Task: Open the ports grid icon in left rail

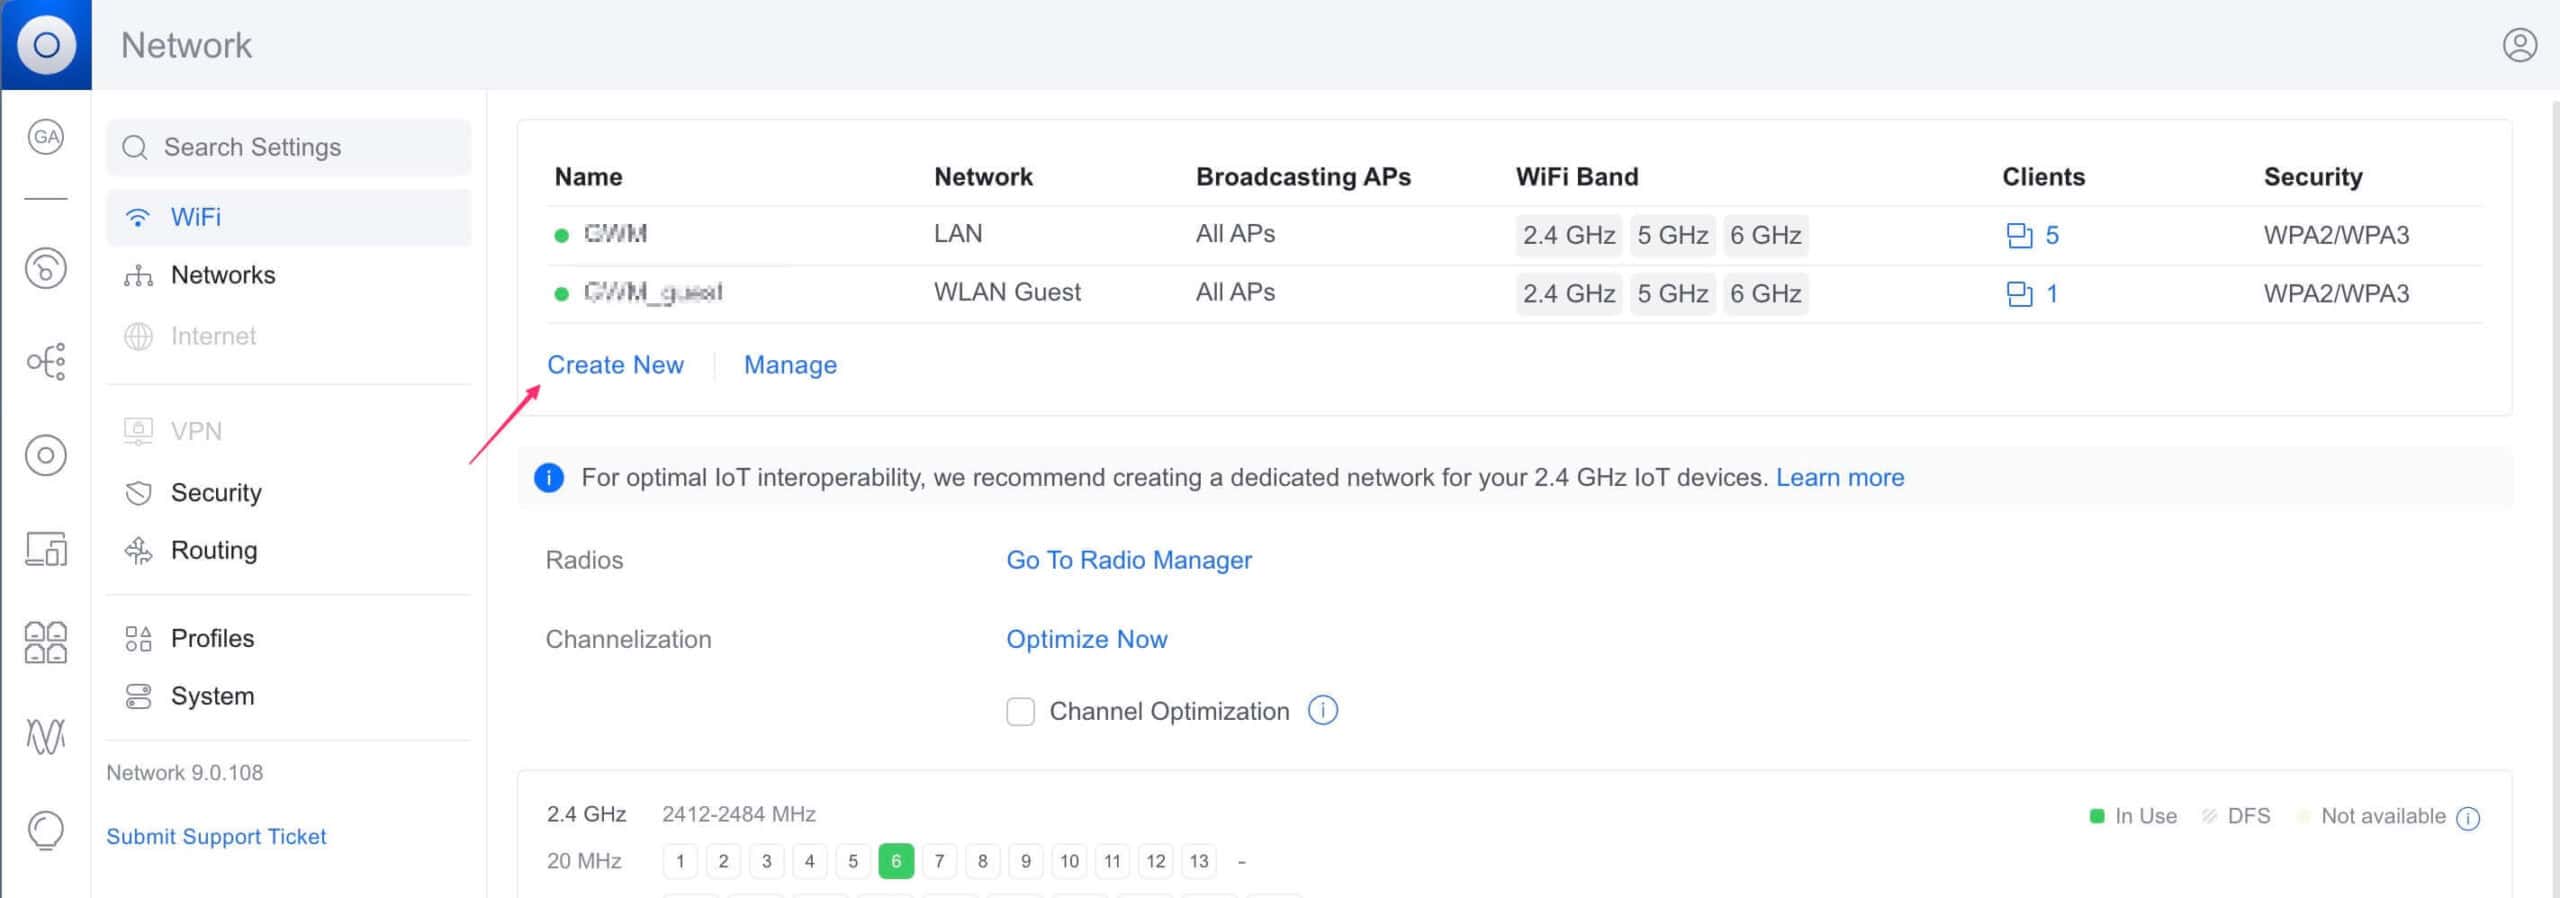Action: coord(46,642)
